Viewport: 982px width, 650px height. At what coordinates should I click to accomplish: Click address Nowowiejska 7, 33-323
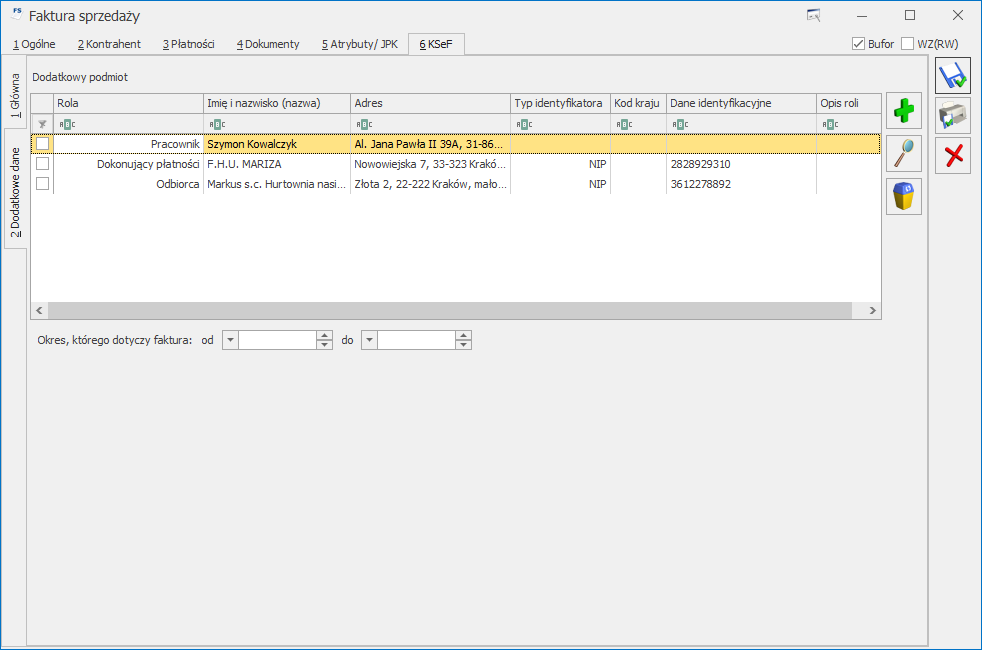coord(430,164)
